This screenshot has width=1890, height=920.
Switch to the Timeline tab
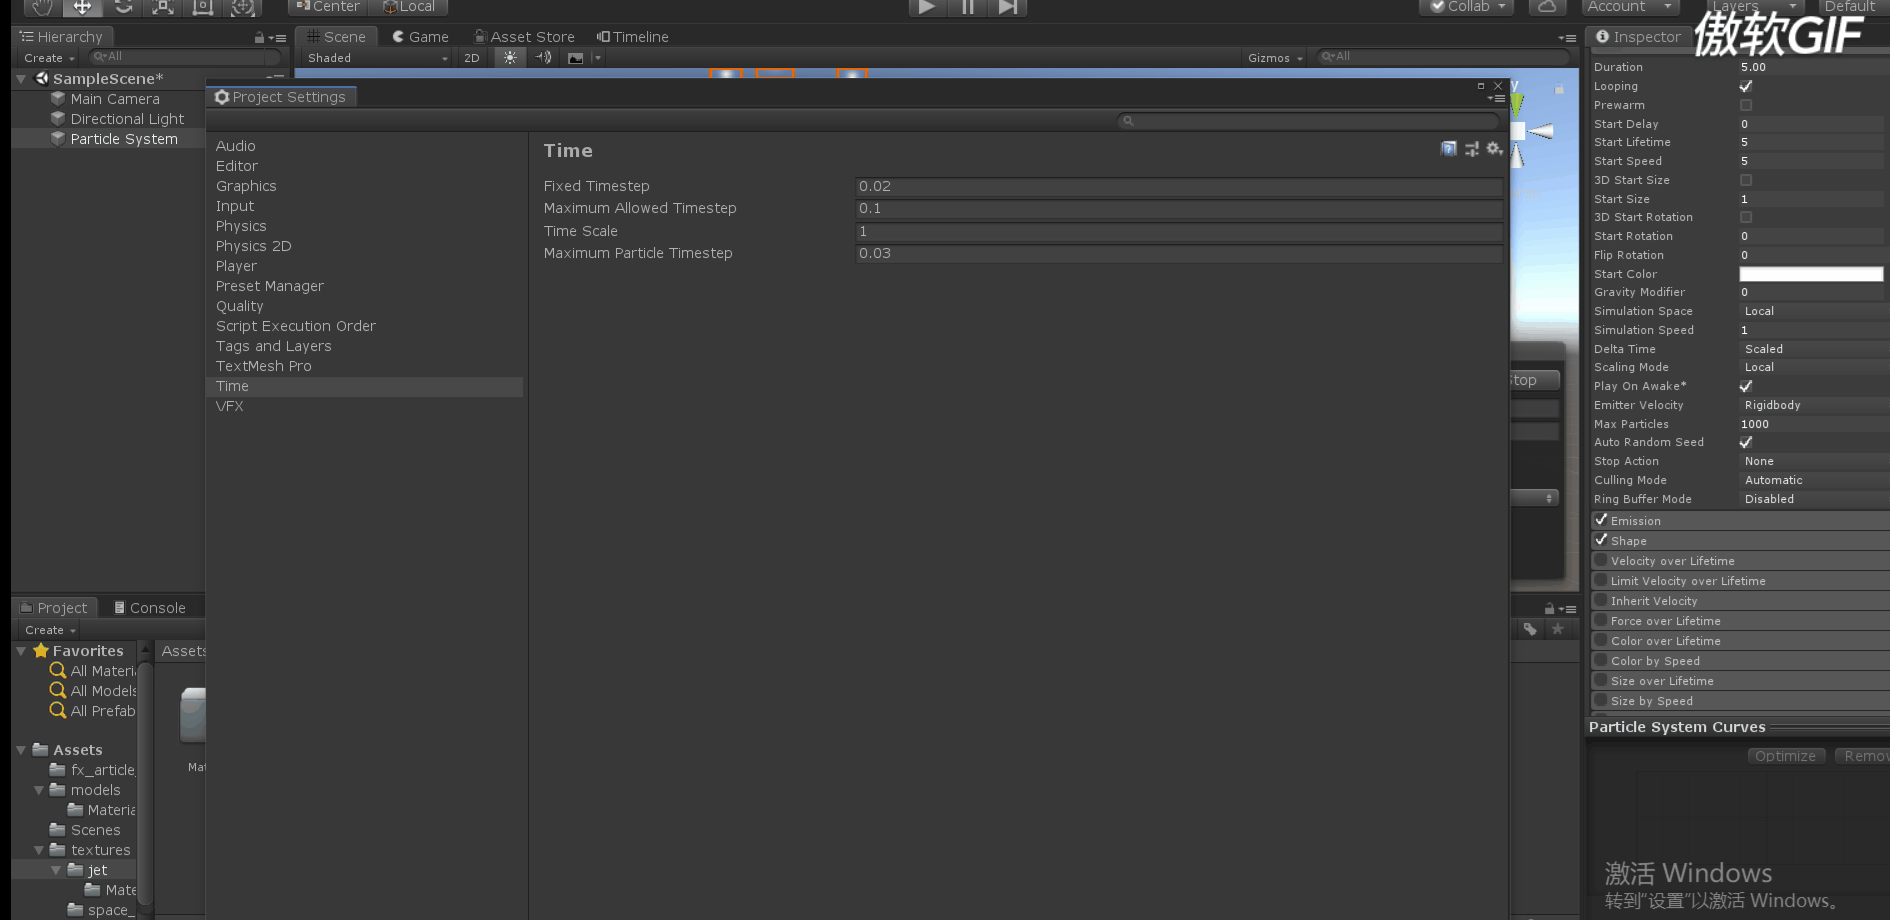pyautogui.click(x=632, y=37)
